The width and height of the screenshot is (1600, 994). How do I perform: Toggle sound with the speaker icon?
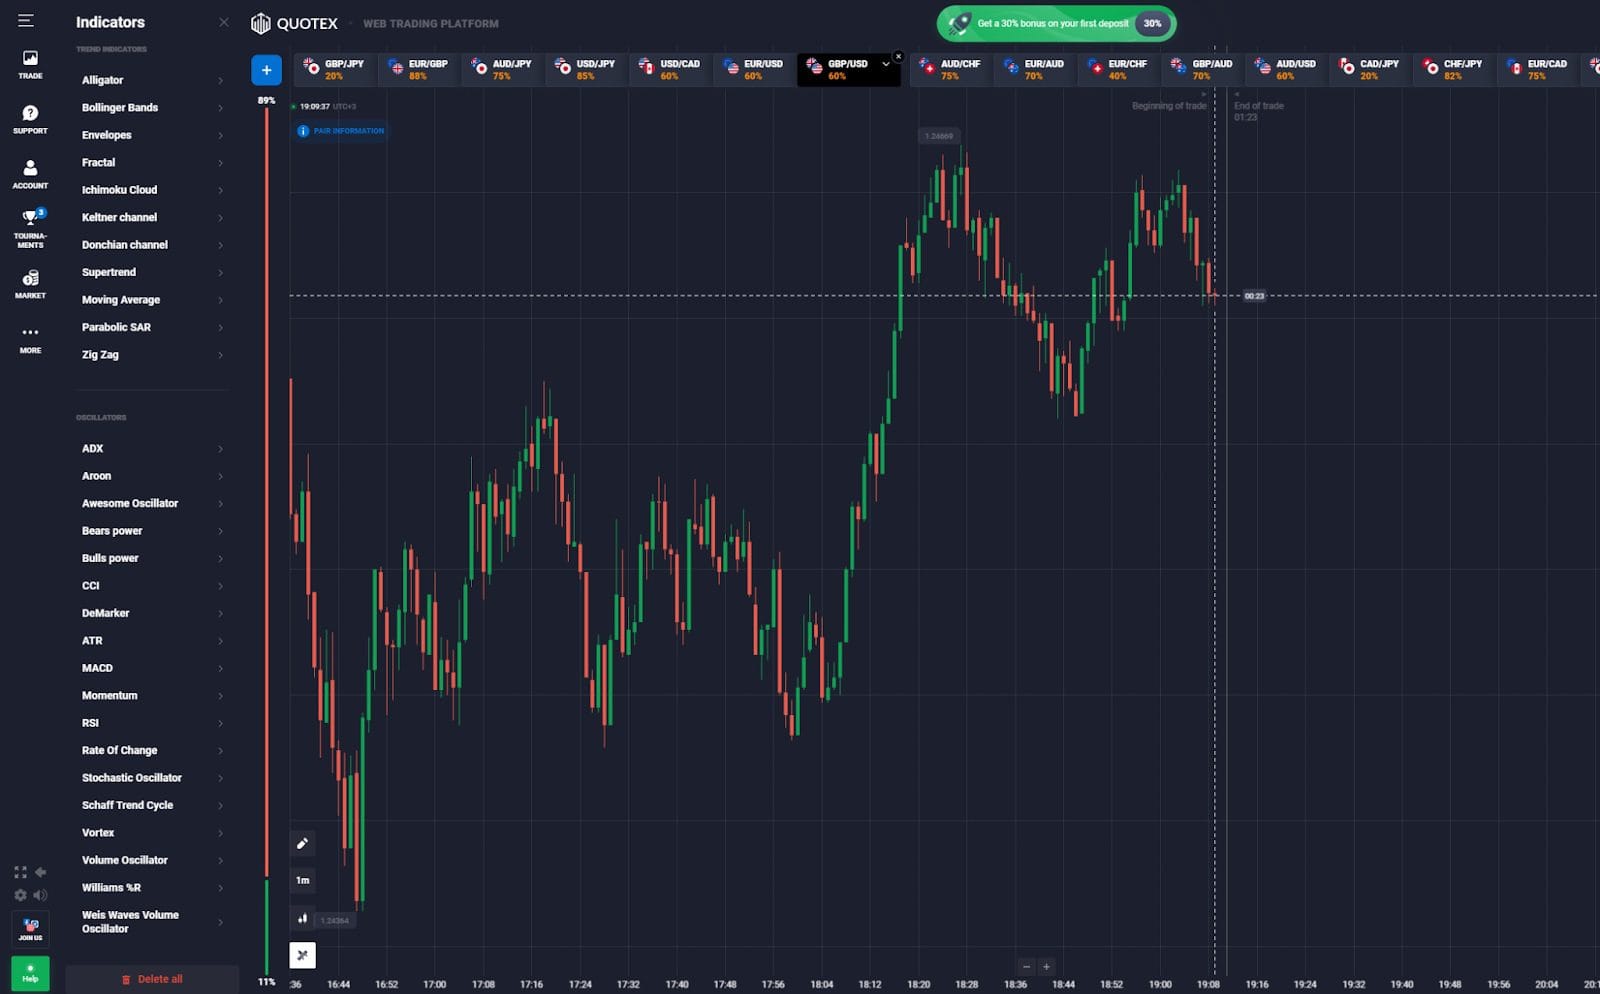41,895
